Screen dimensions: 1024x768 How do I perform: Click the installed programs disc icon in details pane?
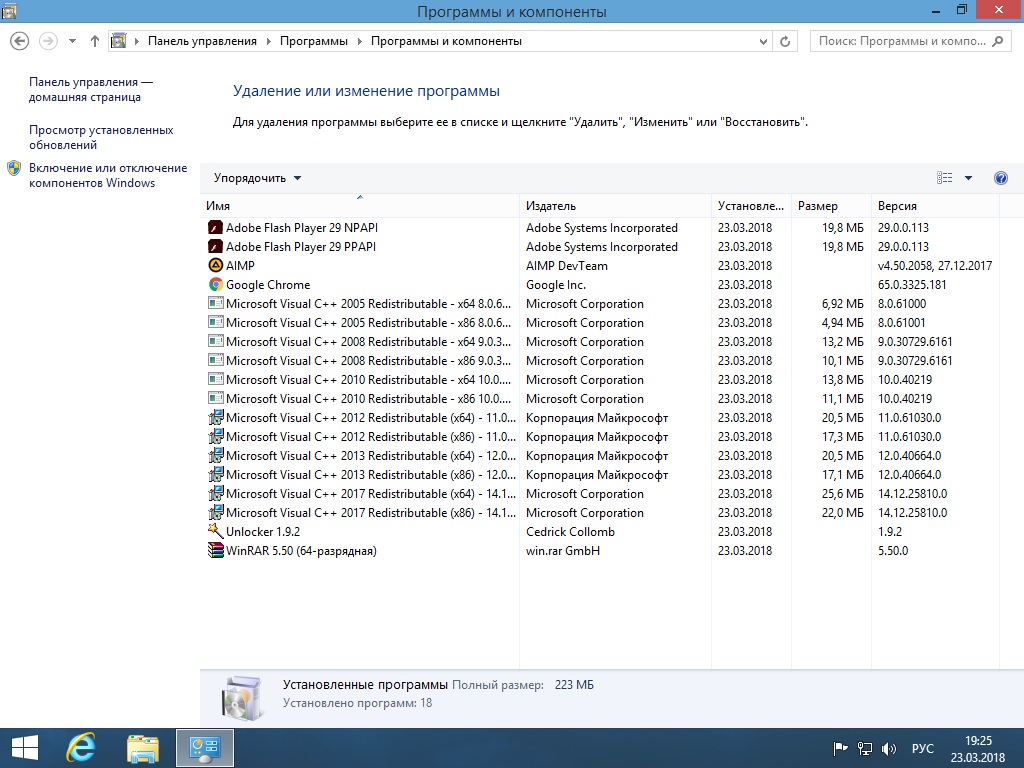(x=242, y=697)
